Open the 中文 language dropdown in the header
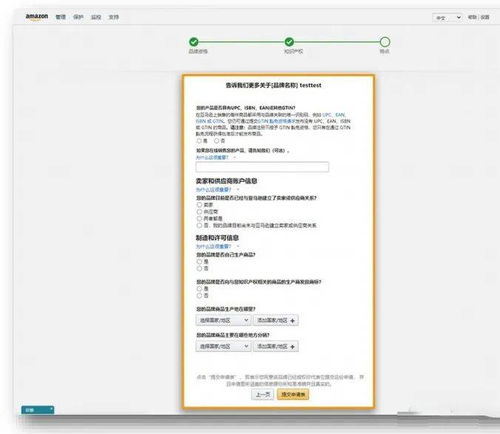500x434 pixels. [447, 17]
